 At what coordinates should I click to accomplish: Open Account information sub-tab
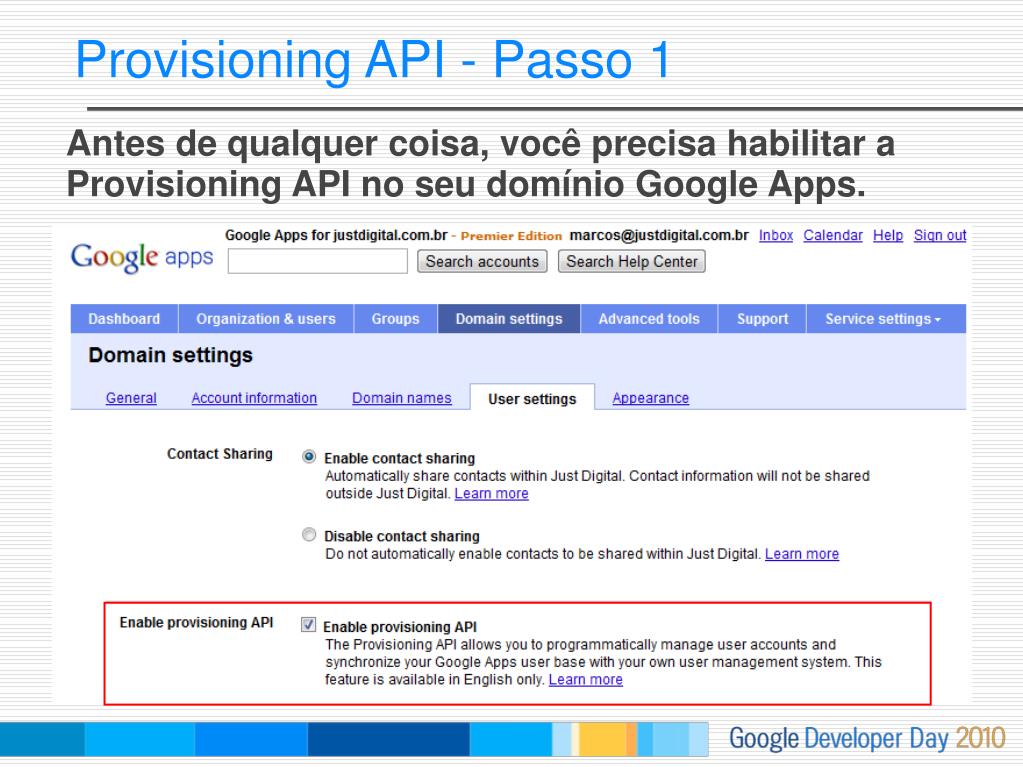(x=254, y=398)
